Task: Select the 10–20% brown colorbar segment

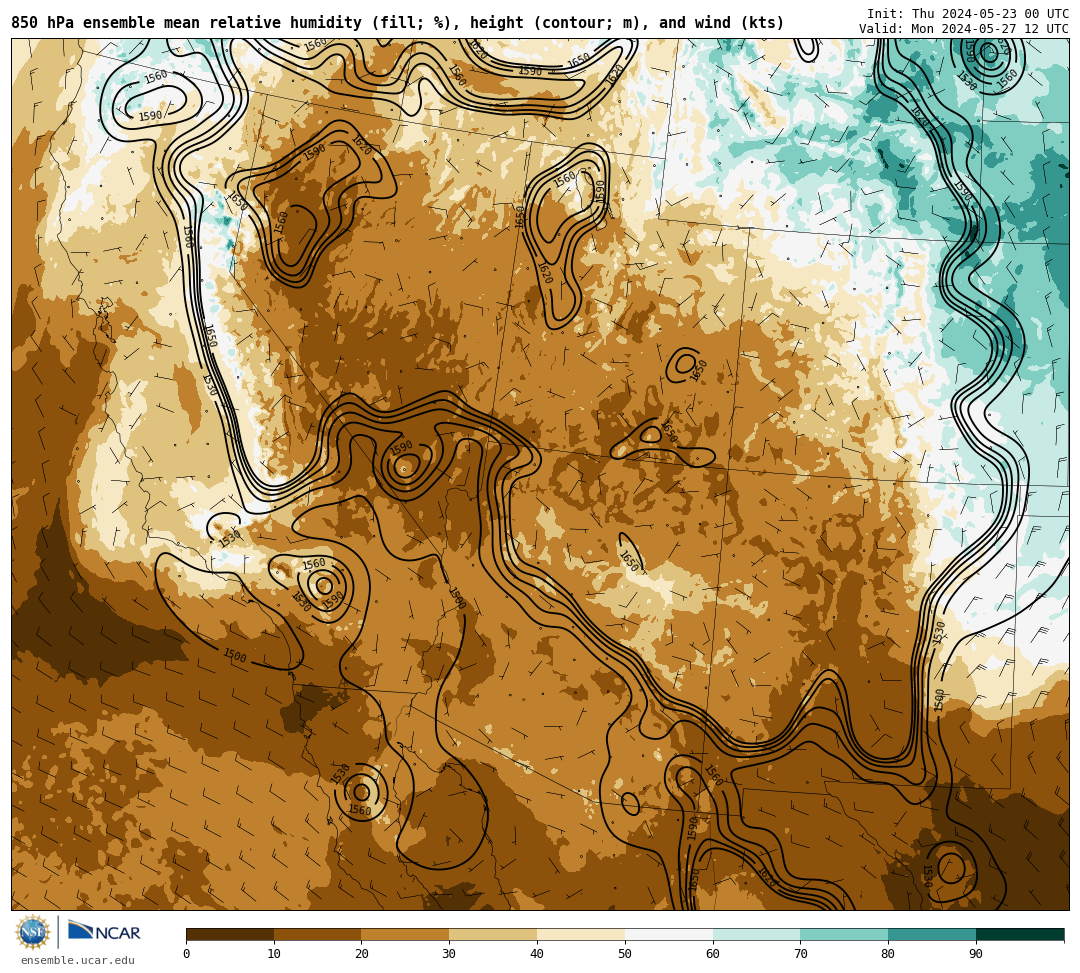Action: tap(318, 934)
